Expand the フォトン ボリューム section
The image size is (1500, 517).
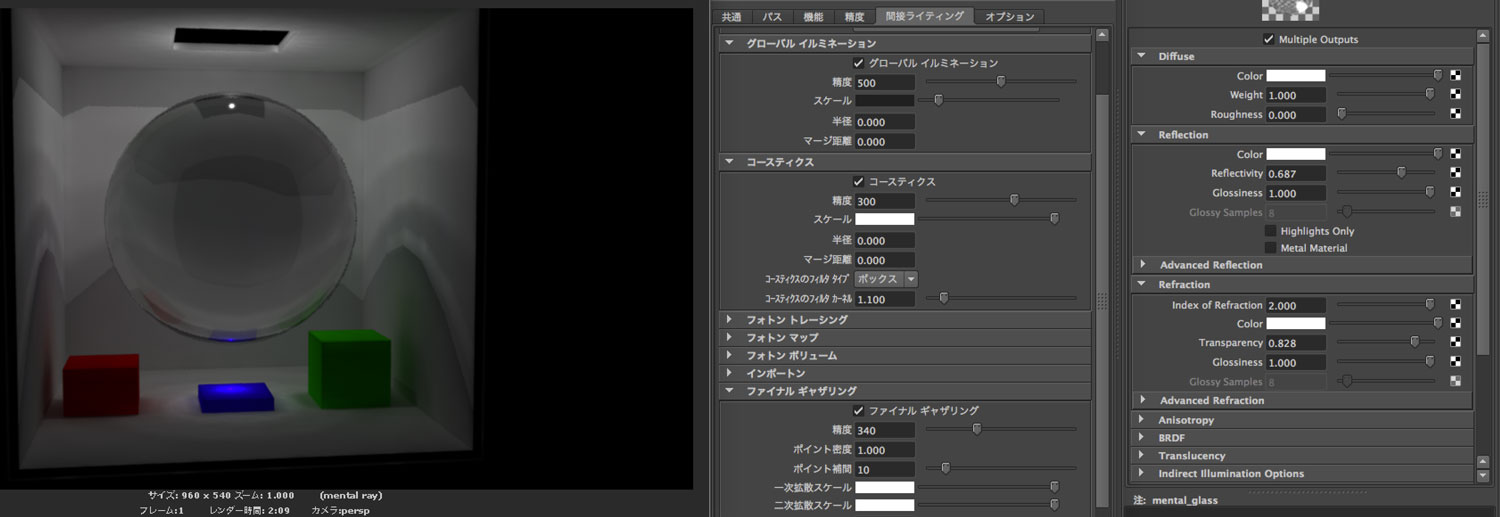[x=729, y=356]
